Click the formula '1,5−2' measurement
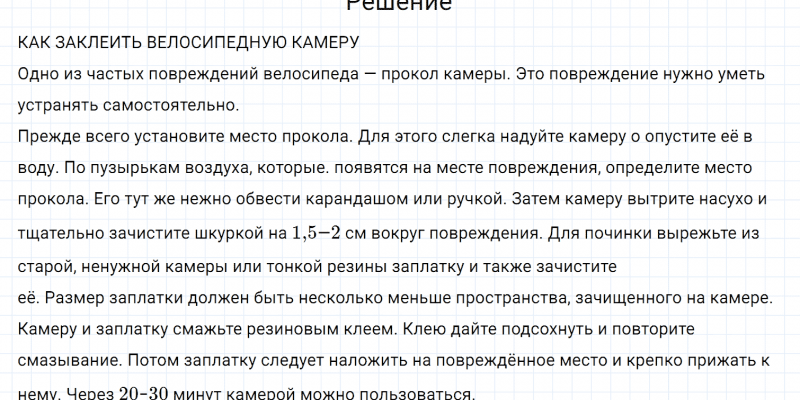This screenshot has width=800, height=400. [320, 234]
